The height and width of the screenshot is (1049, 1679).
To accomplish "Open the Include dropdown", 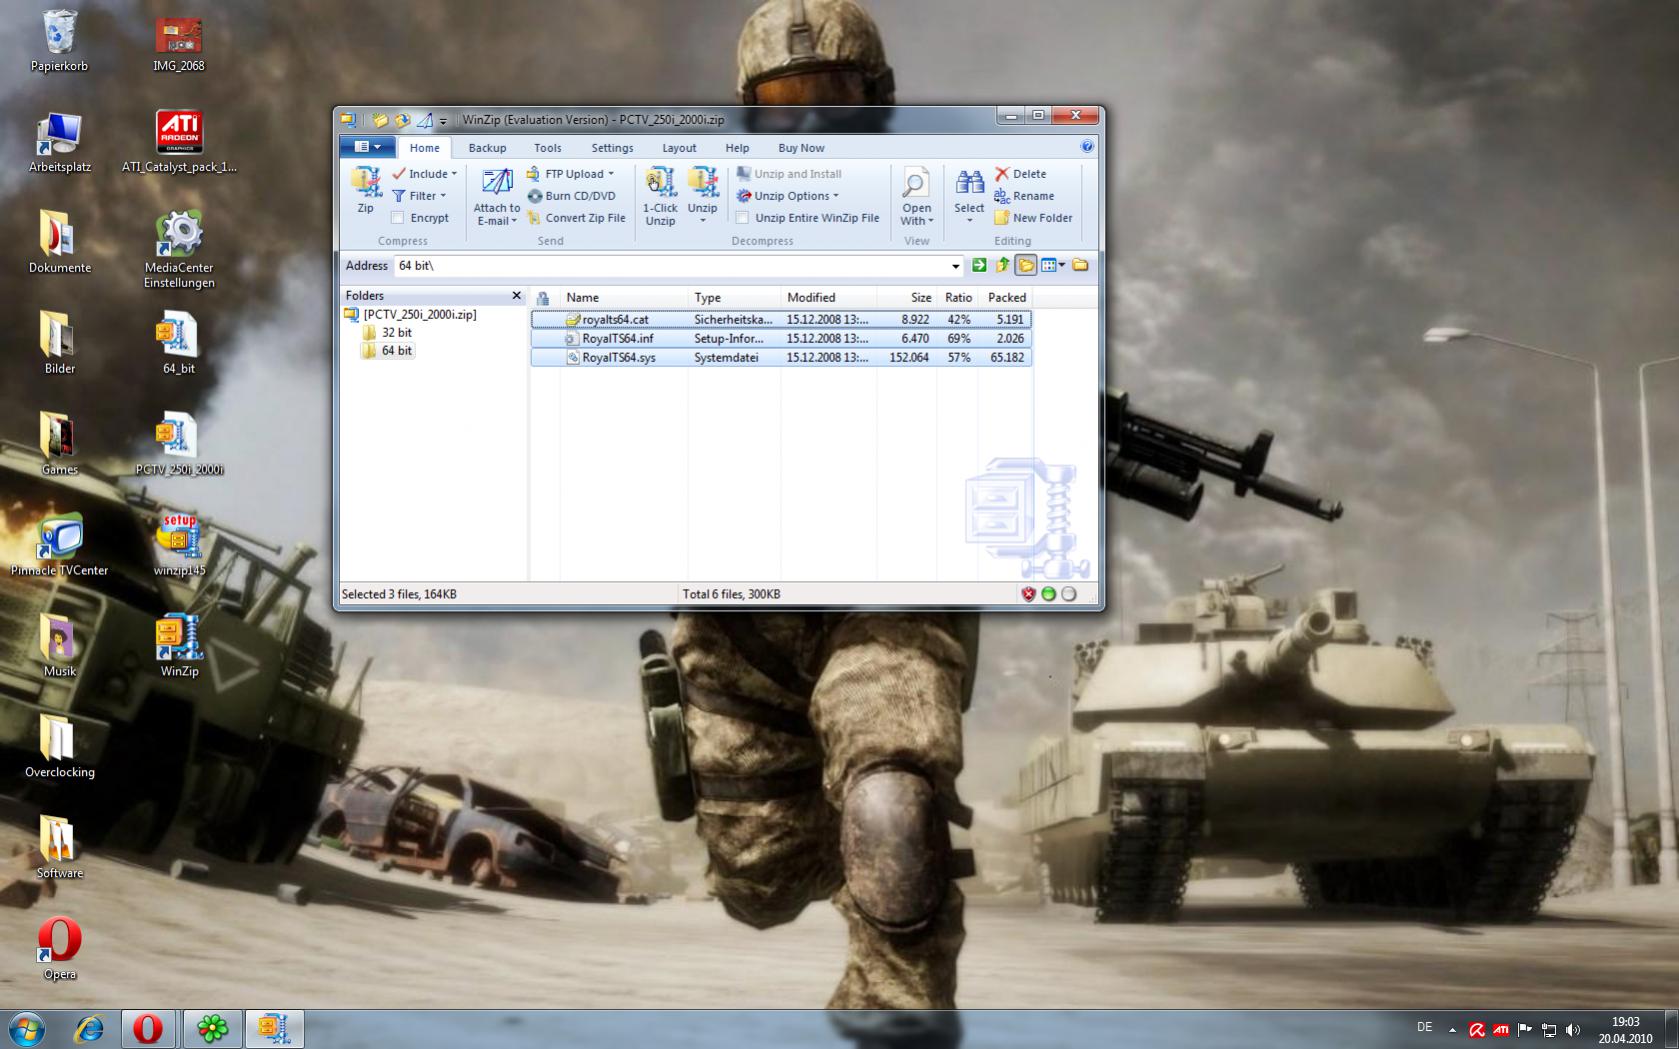I will click(x=425, y=174).
